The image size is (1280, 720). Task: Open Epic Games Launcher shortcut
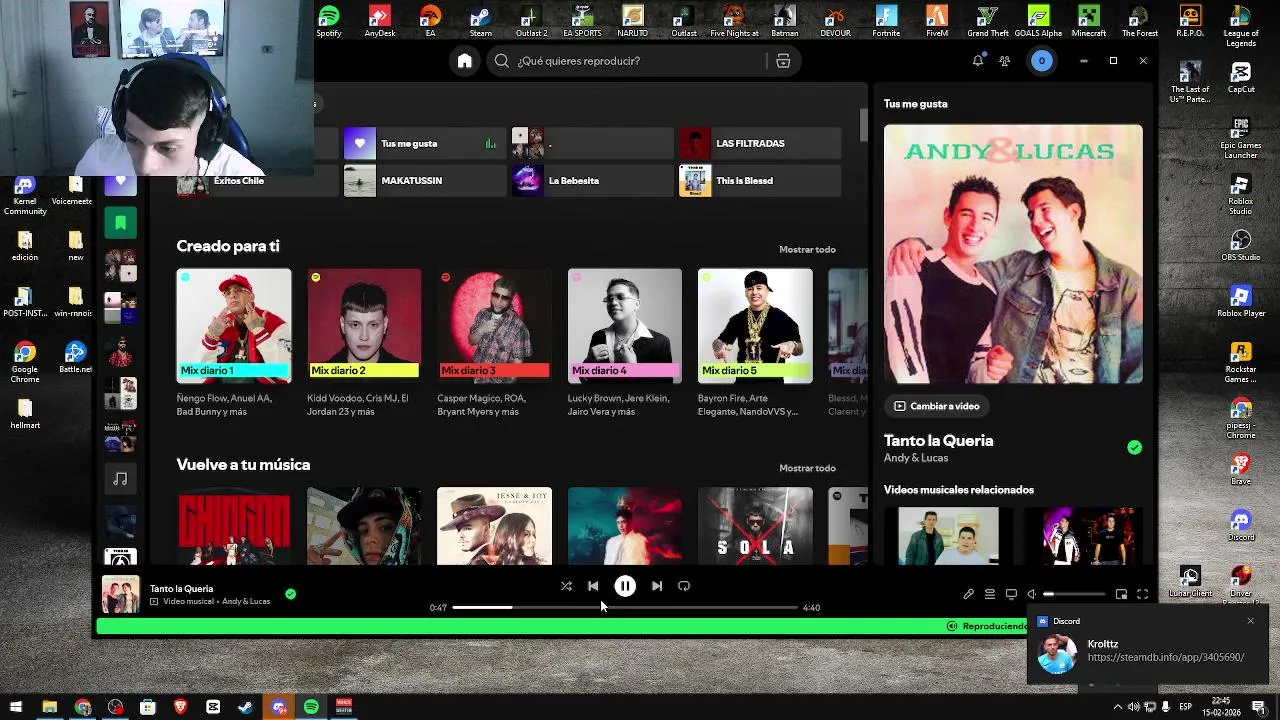pyautogui.click(x=1241, y=139)
